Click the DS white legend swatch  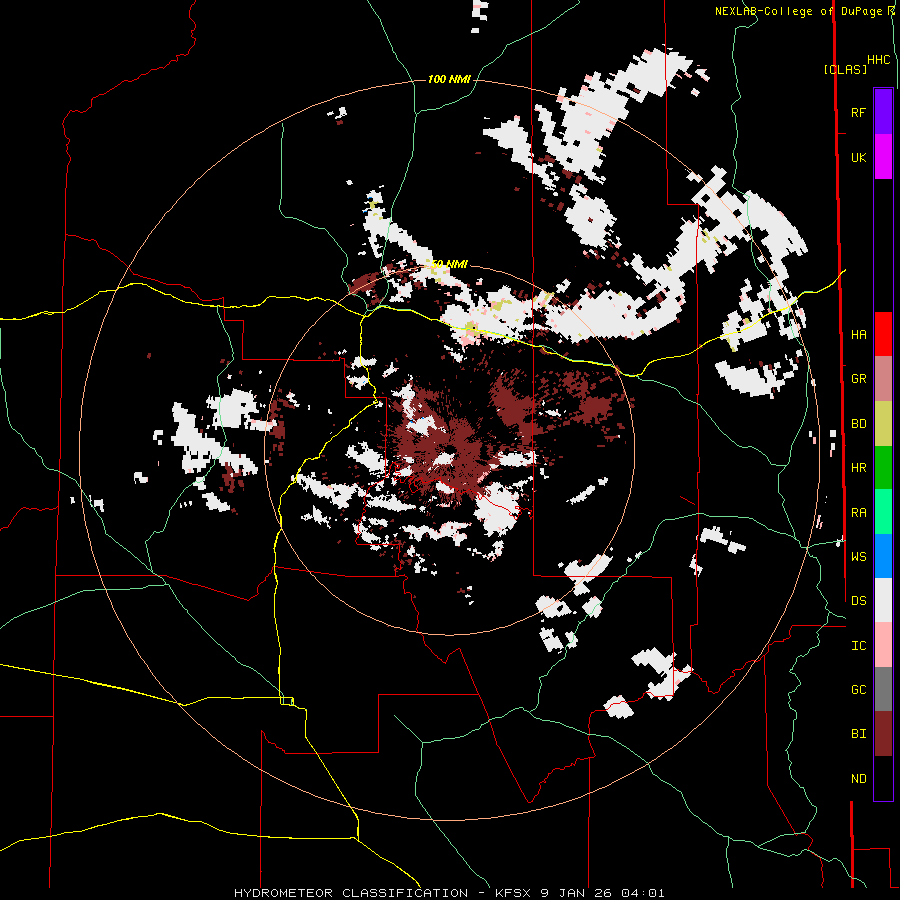pyautogui.click(x=883, y=601)
